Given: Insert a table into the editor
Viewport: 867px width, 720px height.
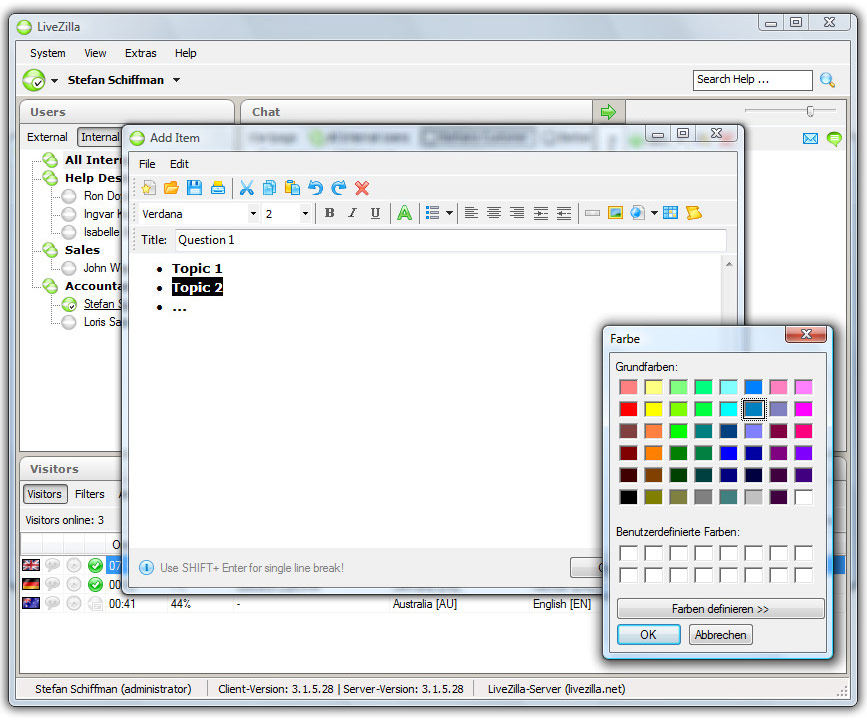Looking at the screenshot, I should (670, 213).
